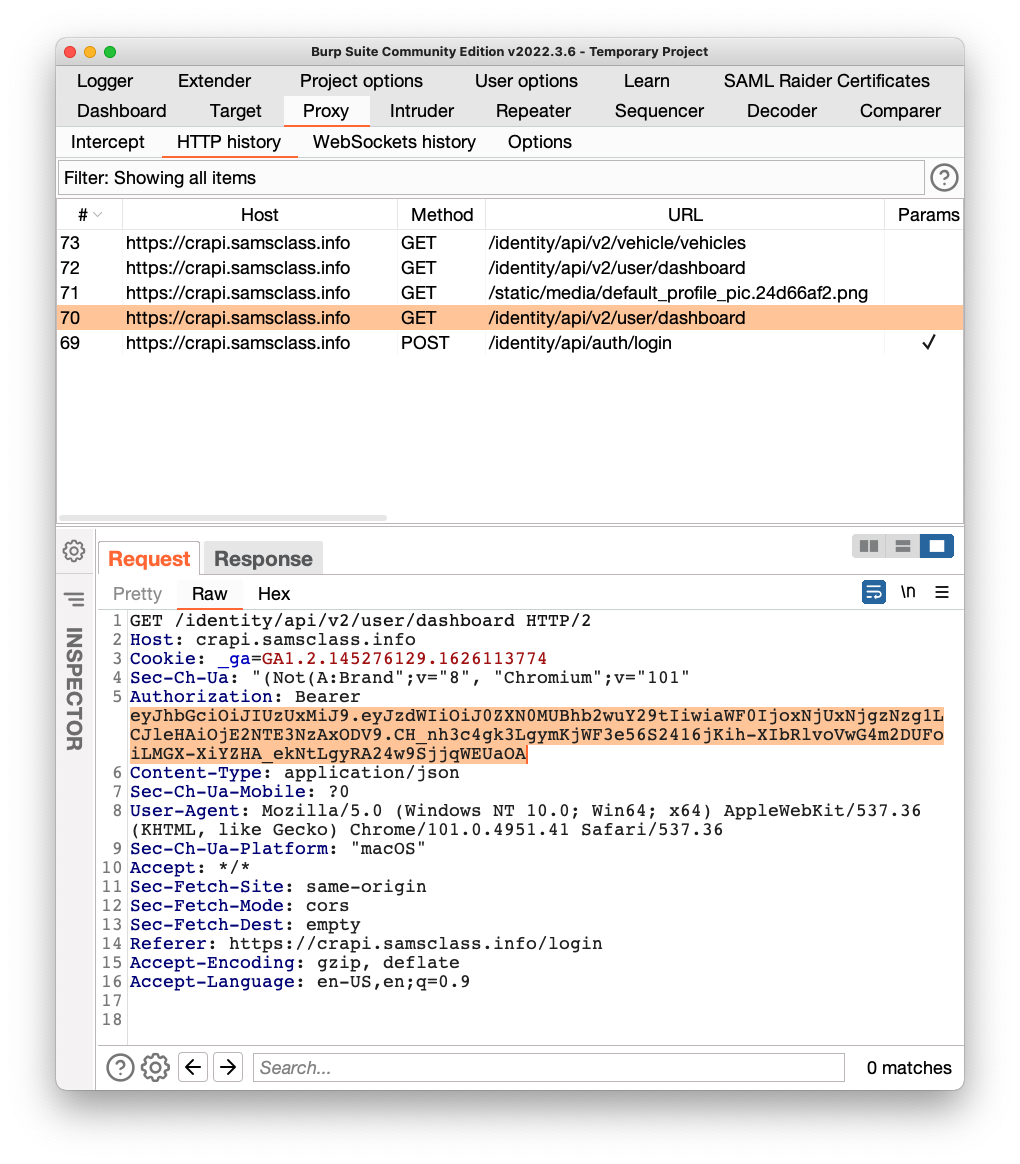This screenshot has width=1020, height=1164.
Task: Sort by the # column header
Action: [x=90, y=215]
